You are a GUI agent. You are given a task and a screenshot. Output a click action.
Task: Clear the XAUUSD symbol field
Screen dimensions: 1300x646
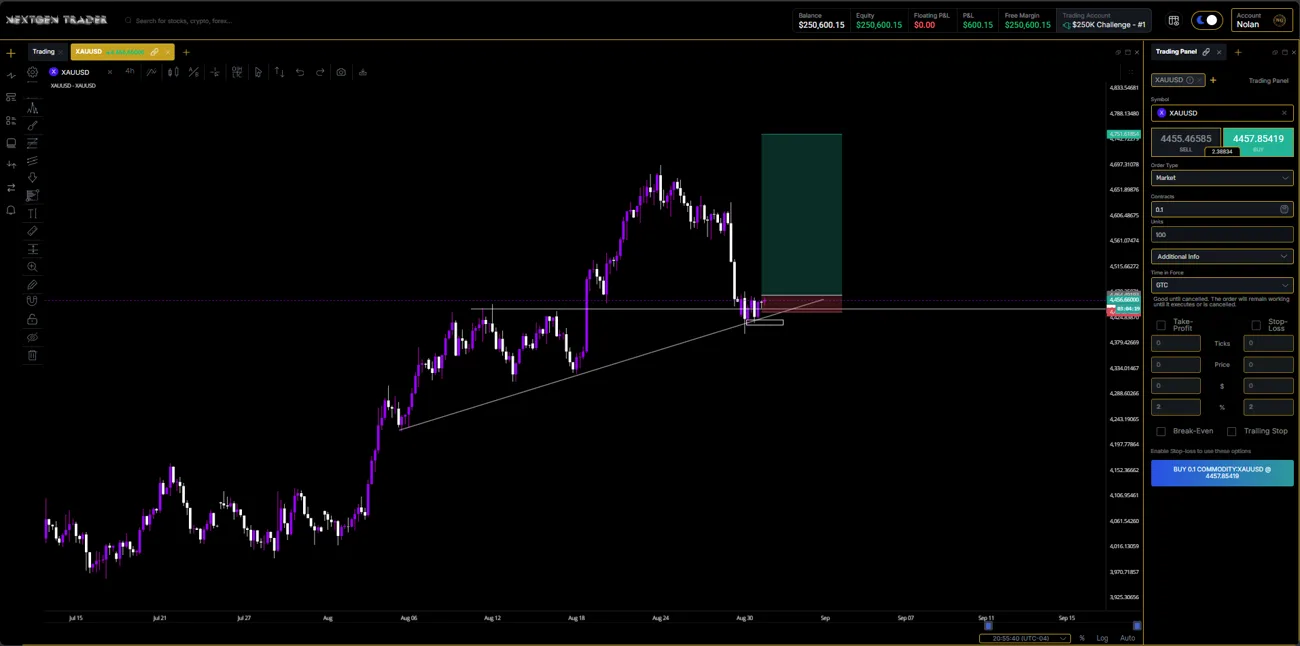point(1284,113)
